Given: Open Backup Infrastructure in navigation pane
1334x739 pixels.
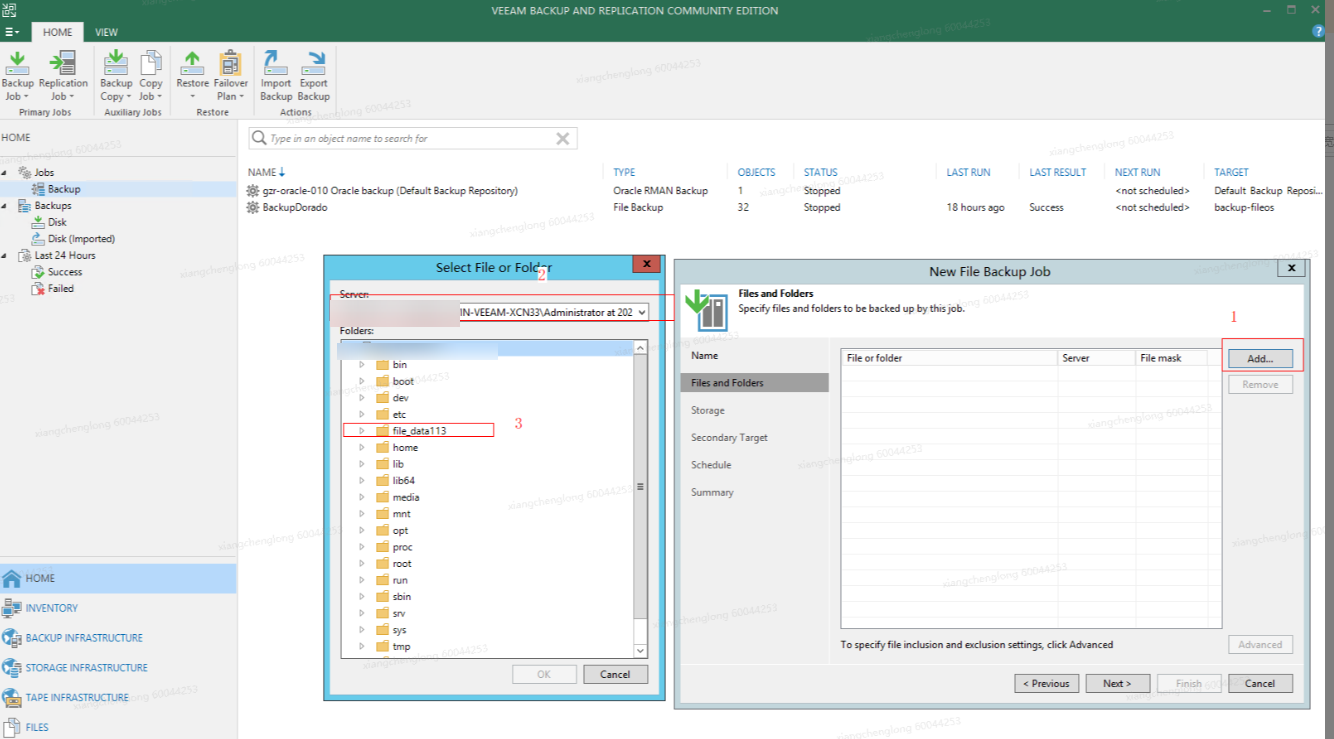Looking at the screenshot, I should (x=84, y=638).
